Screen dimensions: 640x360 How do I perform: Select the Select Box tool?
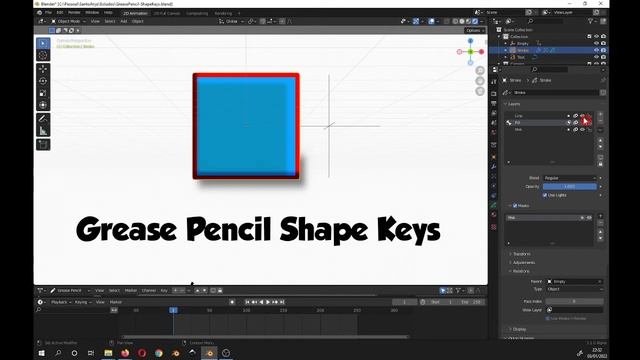(x=43, y=43)
